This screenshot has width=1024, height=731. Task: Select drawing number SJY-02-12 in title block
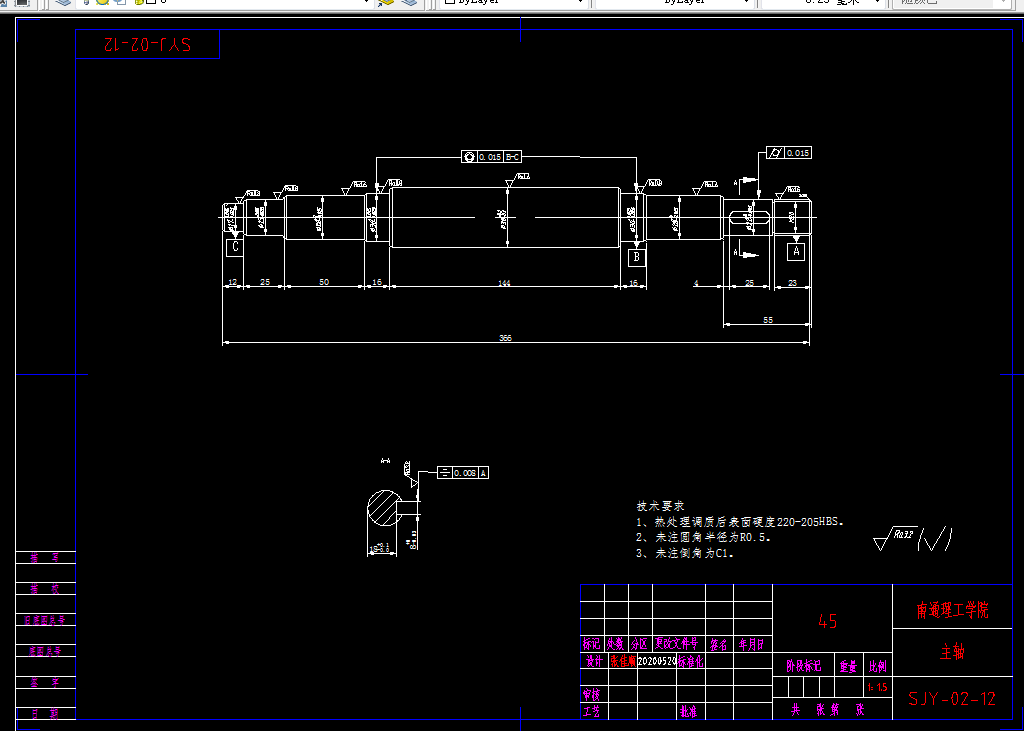click(x=952, y=699)
